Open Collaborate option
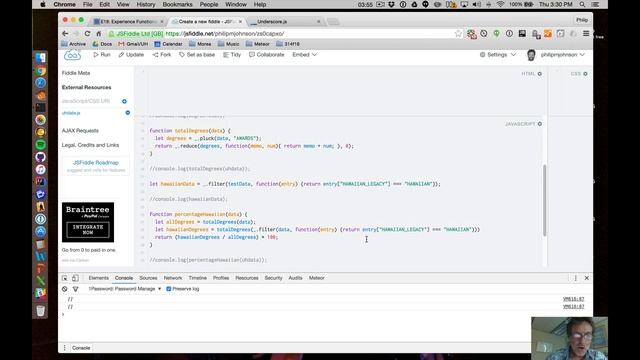Image resolution: width=640 pixels, height=360 pixels. tap(267, 55)
